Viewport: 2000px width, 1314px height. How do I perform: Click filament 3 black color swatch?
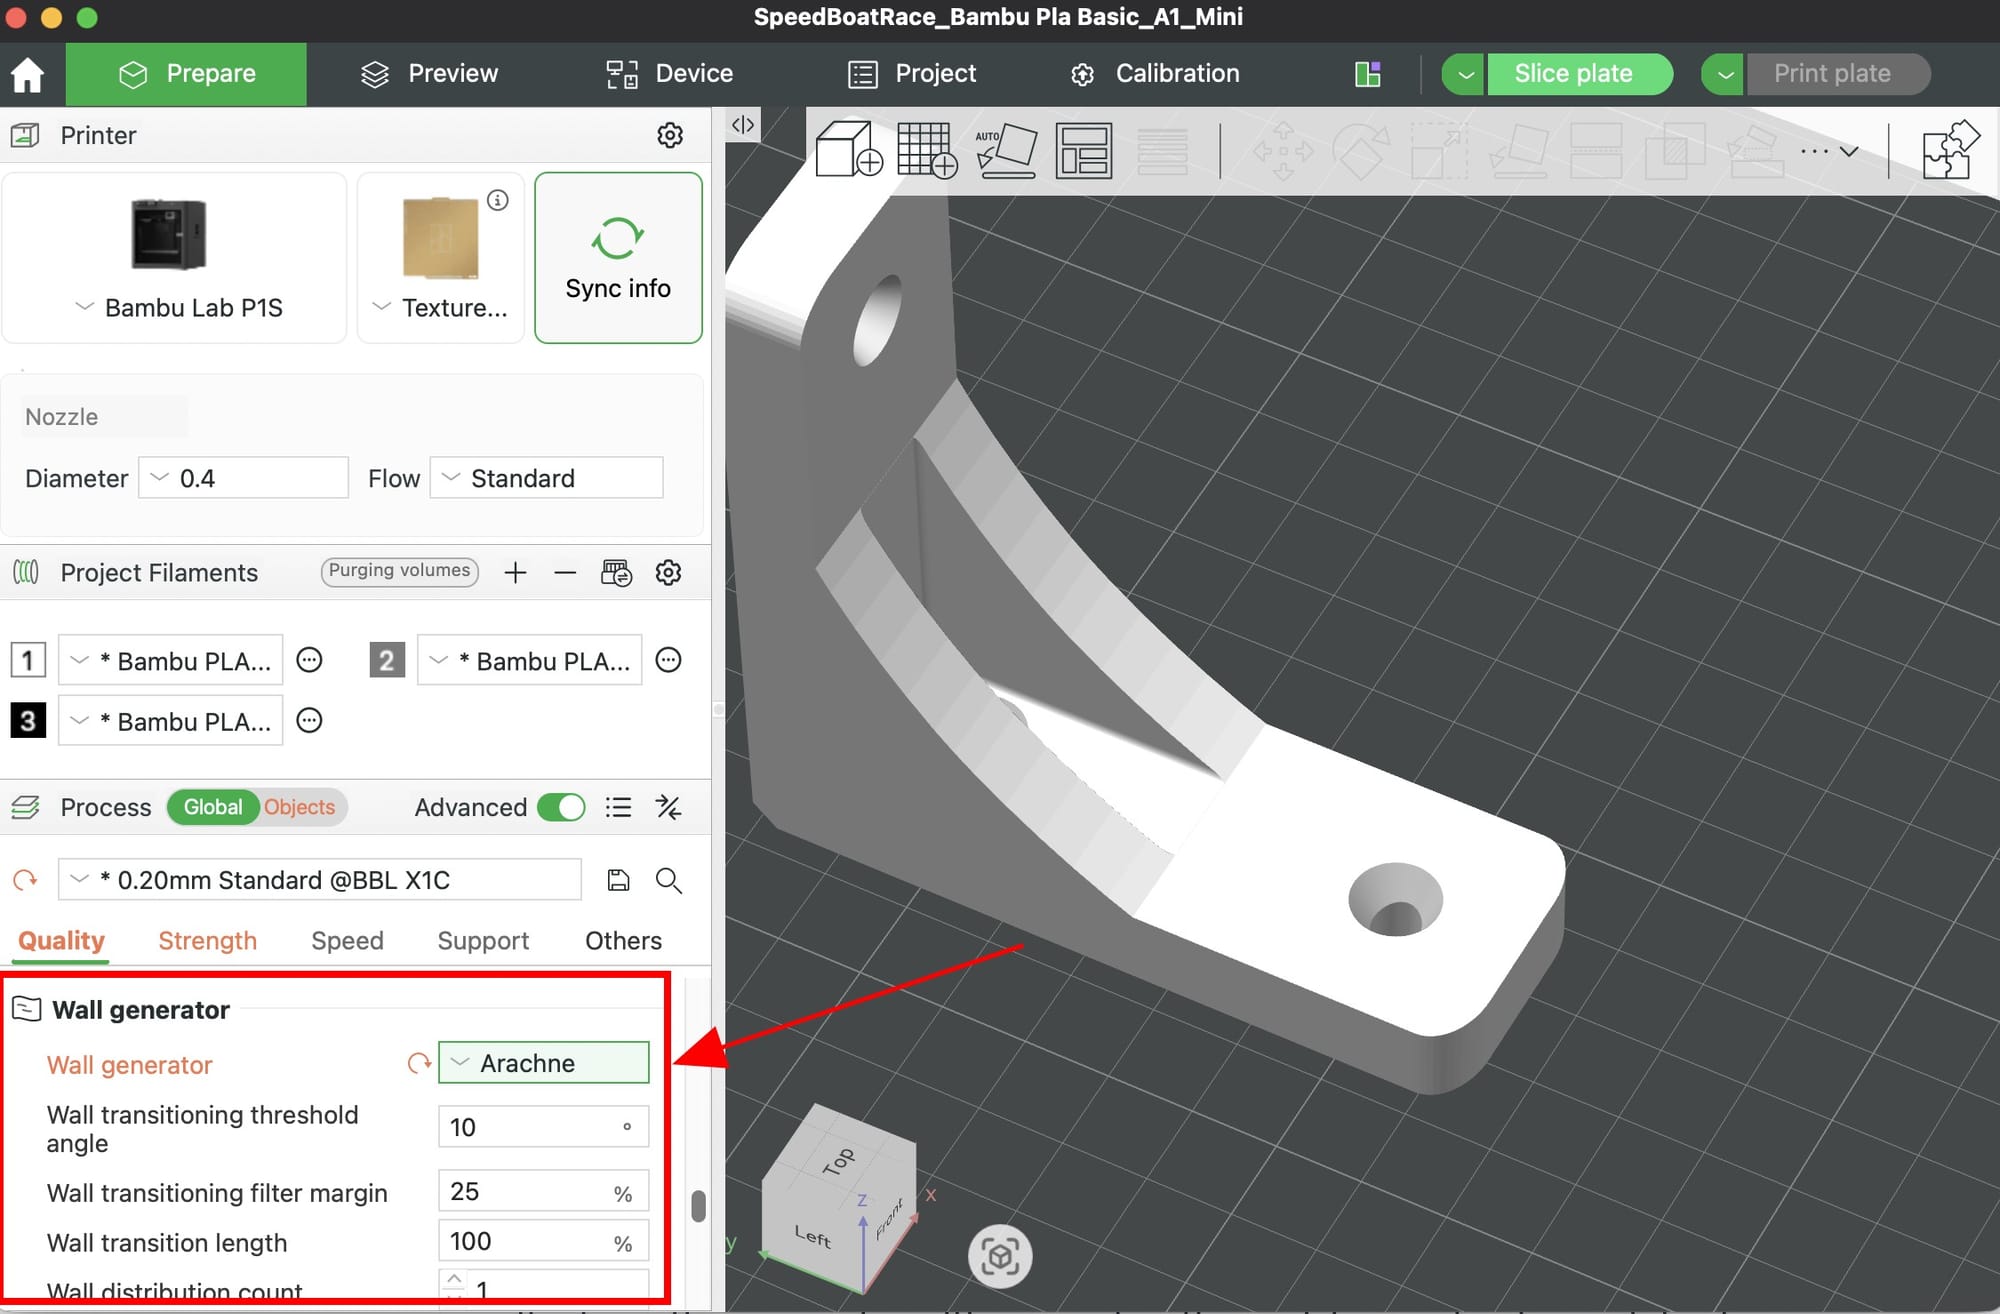coord(28,721)
